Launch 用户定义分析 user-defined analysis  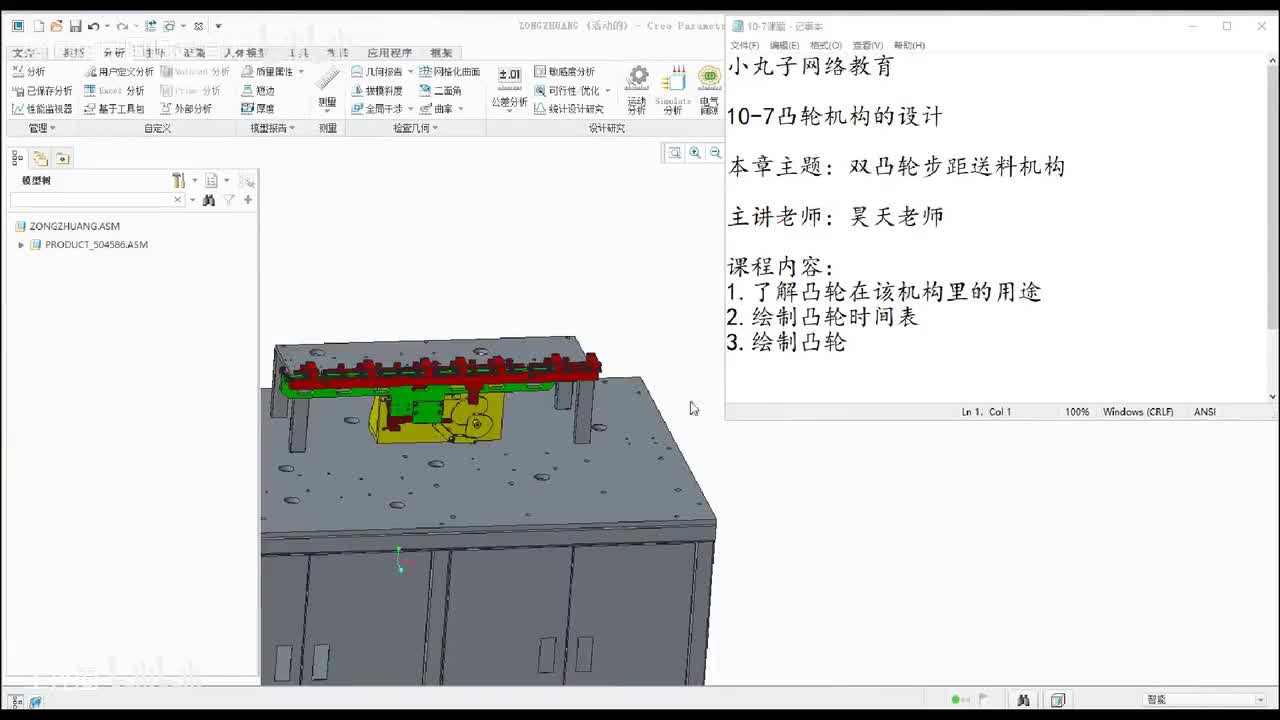point(119,72)
